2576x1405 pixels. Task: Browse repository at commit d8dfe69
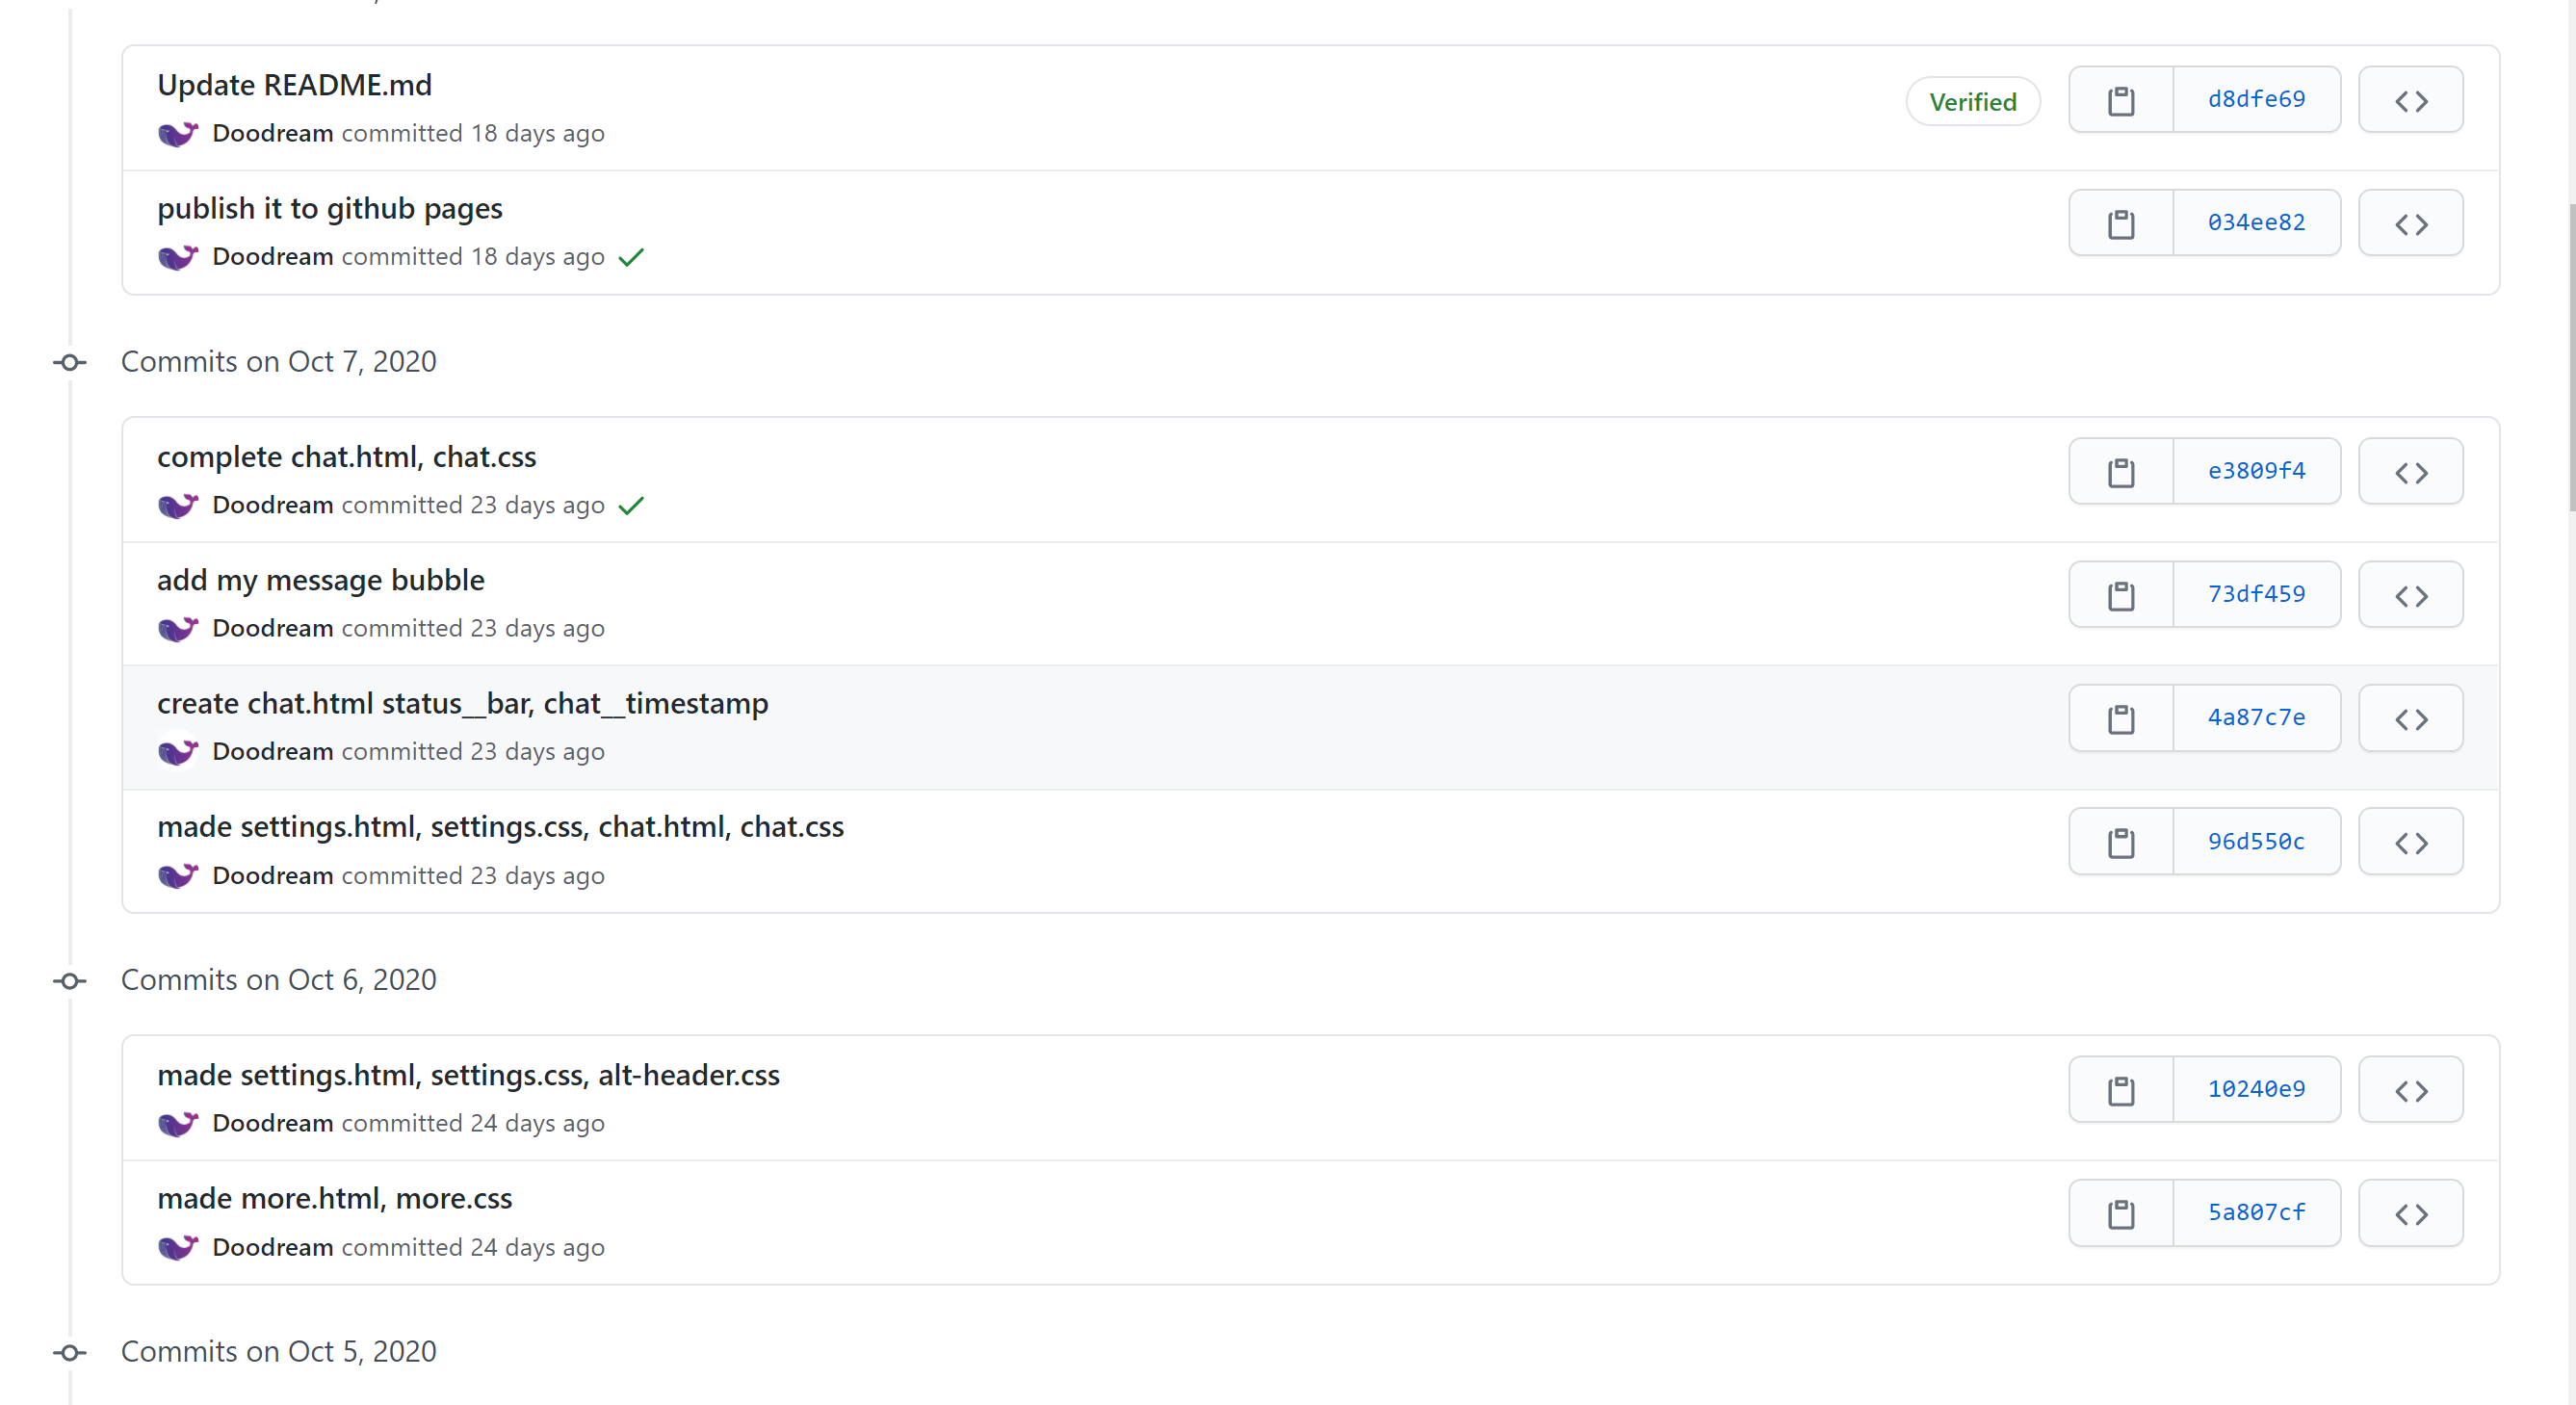coord(2410,100)
